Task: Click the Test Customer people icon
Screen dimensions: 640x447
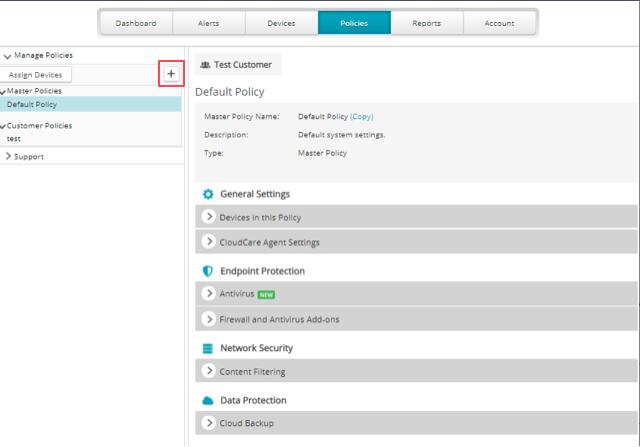Action: (206, 65)
